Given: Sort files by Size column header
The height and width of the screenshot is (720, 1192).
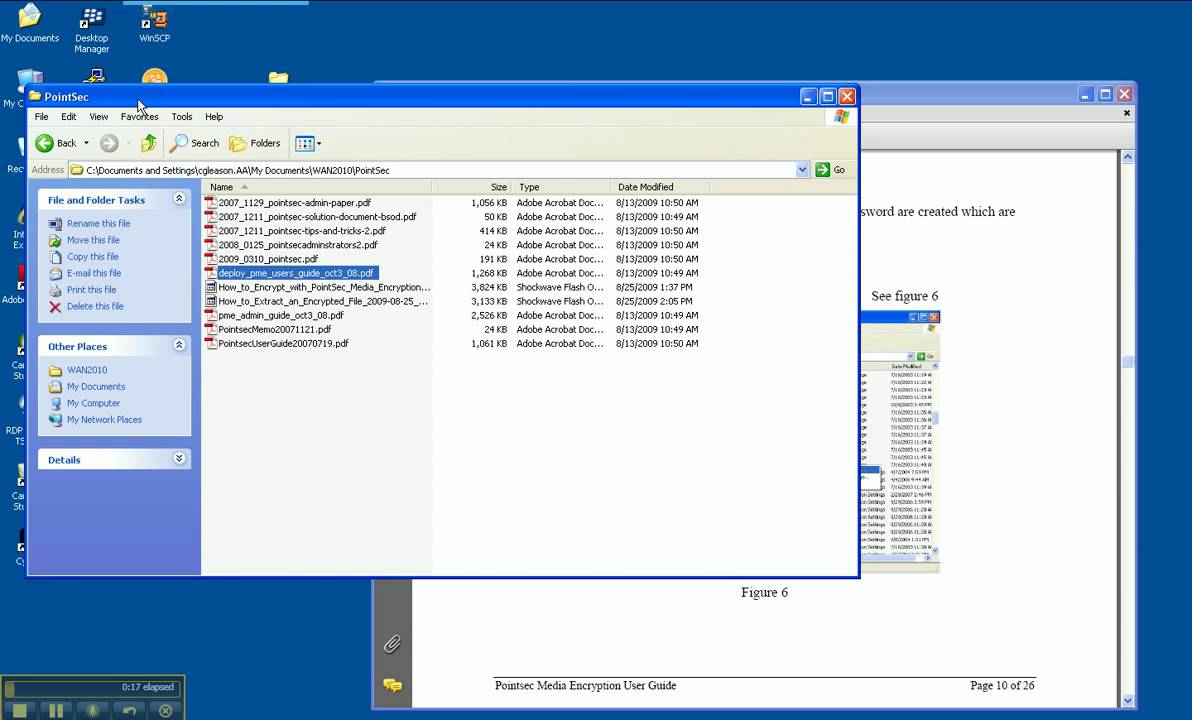Looking at the screenshot, I should [x=471, y=187].
